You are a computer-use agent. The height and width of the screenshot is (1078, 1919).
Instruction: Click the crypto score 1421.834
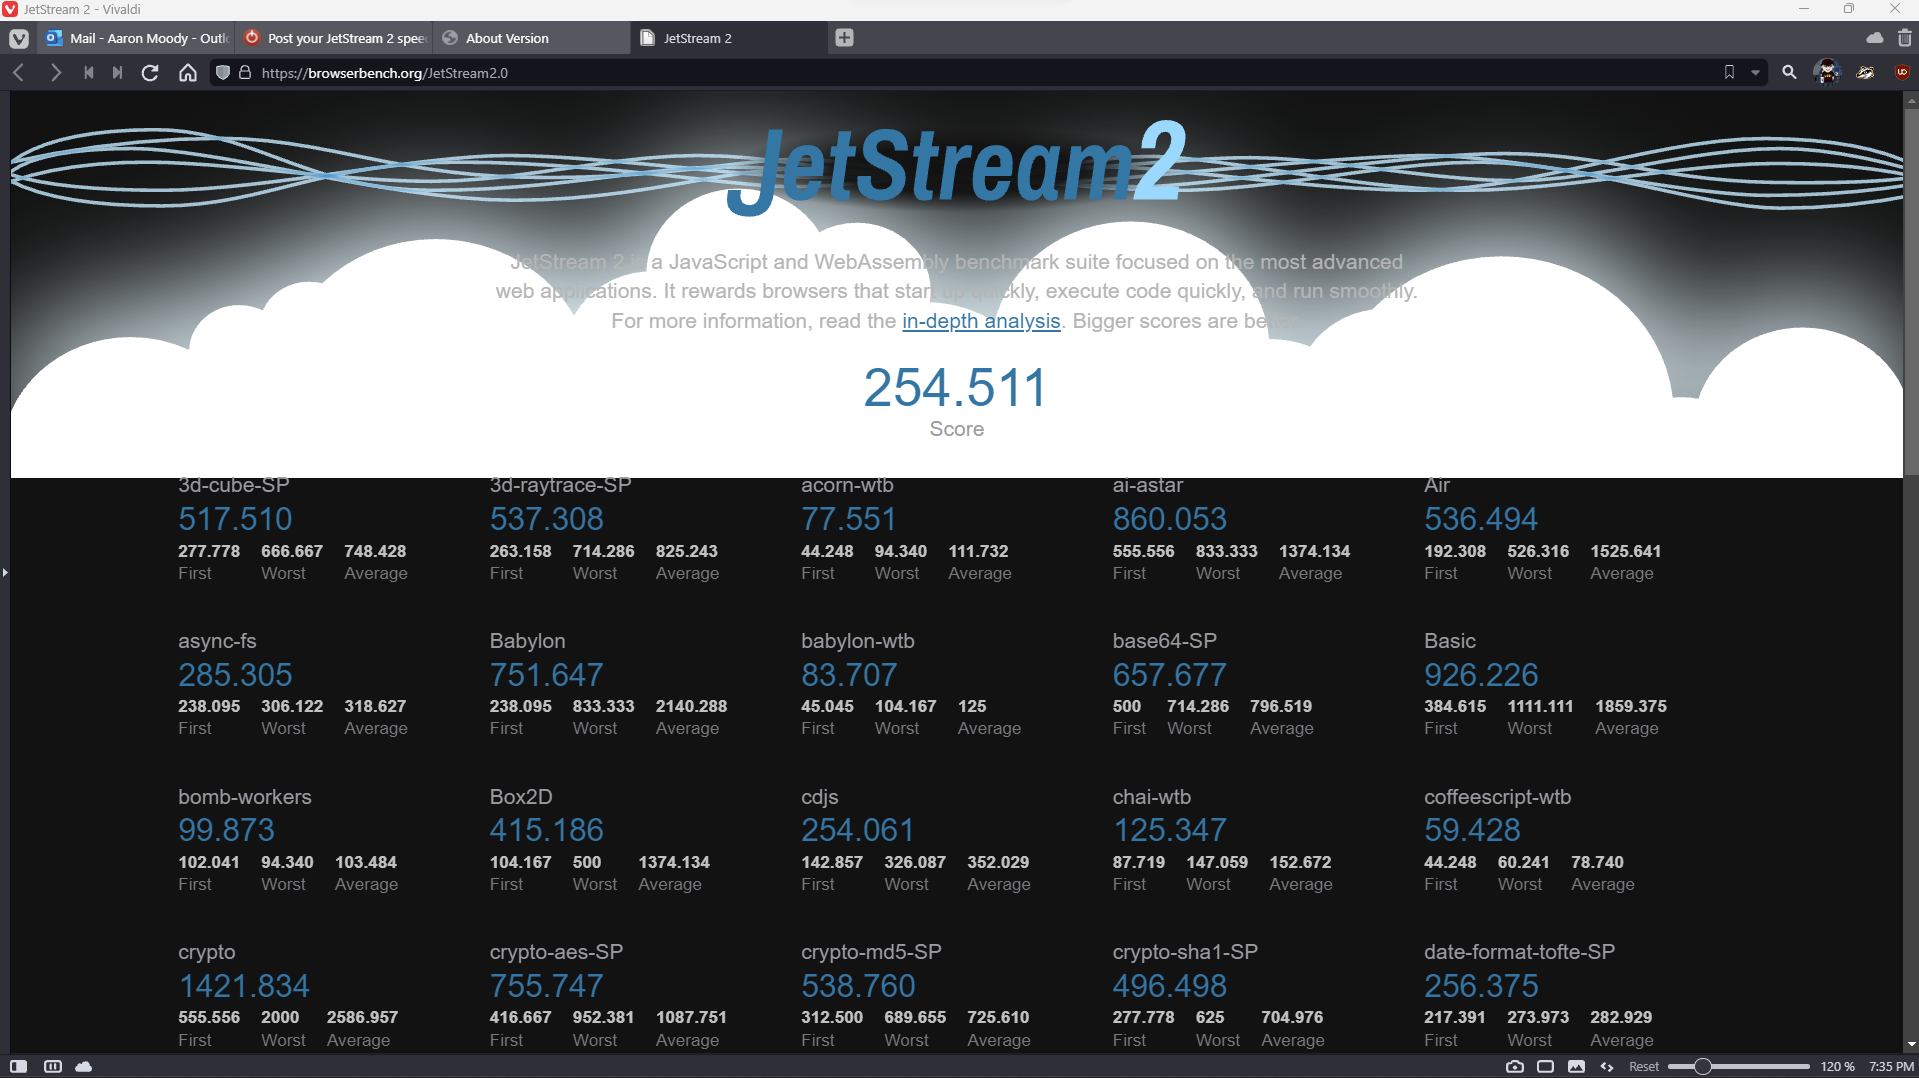(244, 986)
